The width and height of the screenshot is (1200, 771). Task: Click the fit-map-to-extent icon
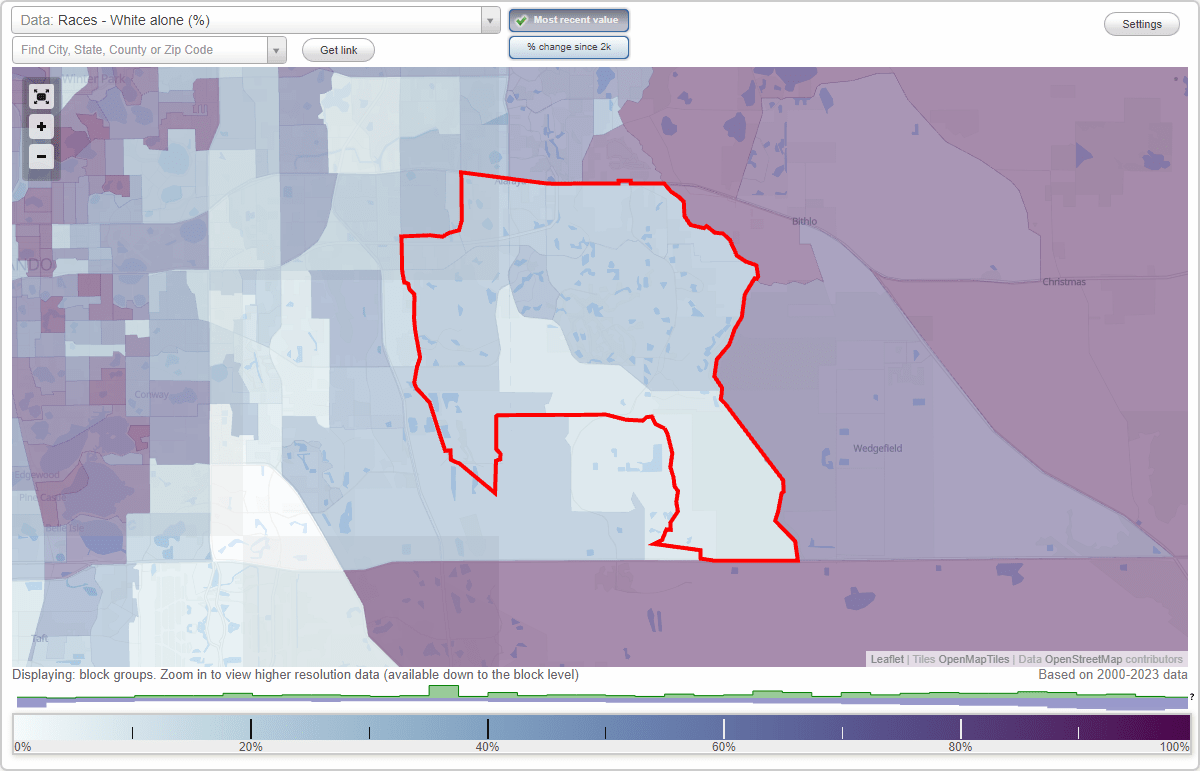pos(41,96)
